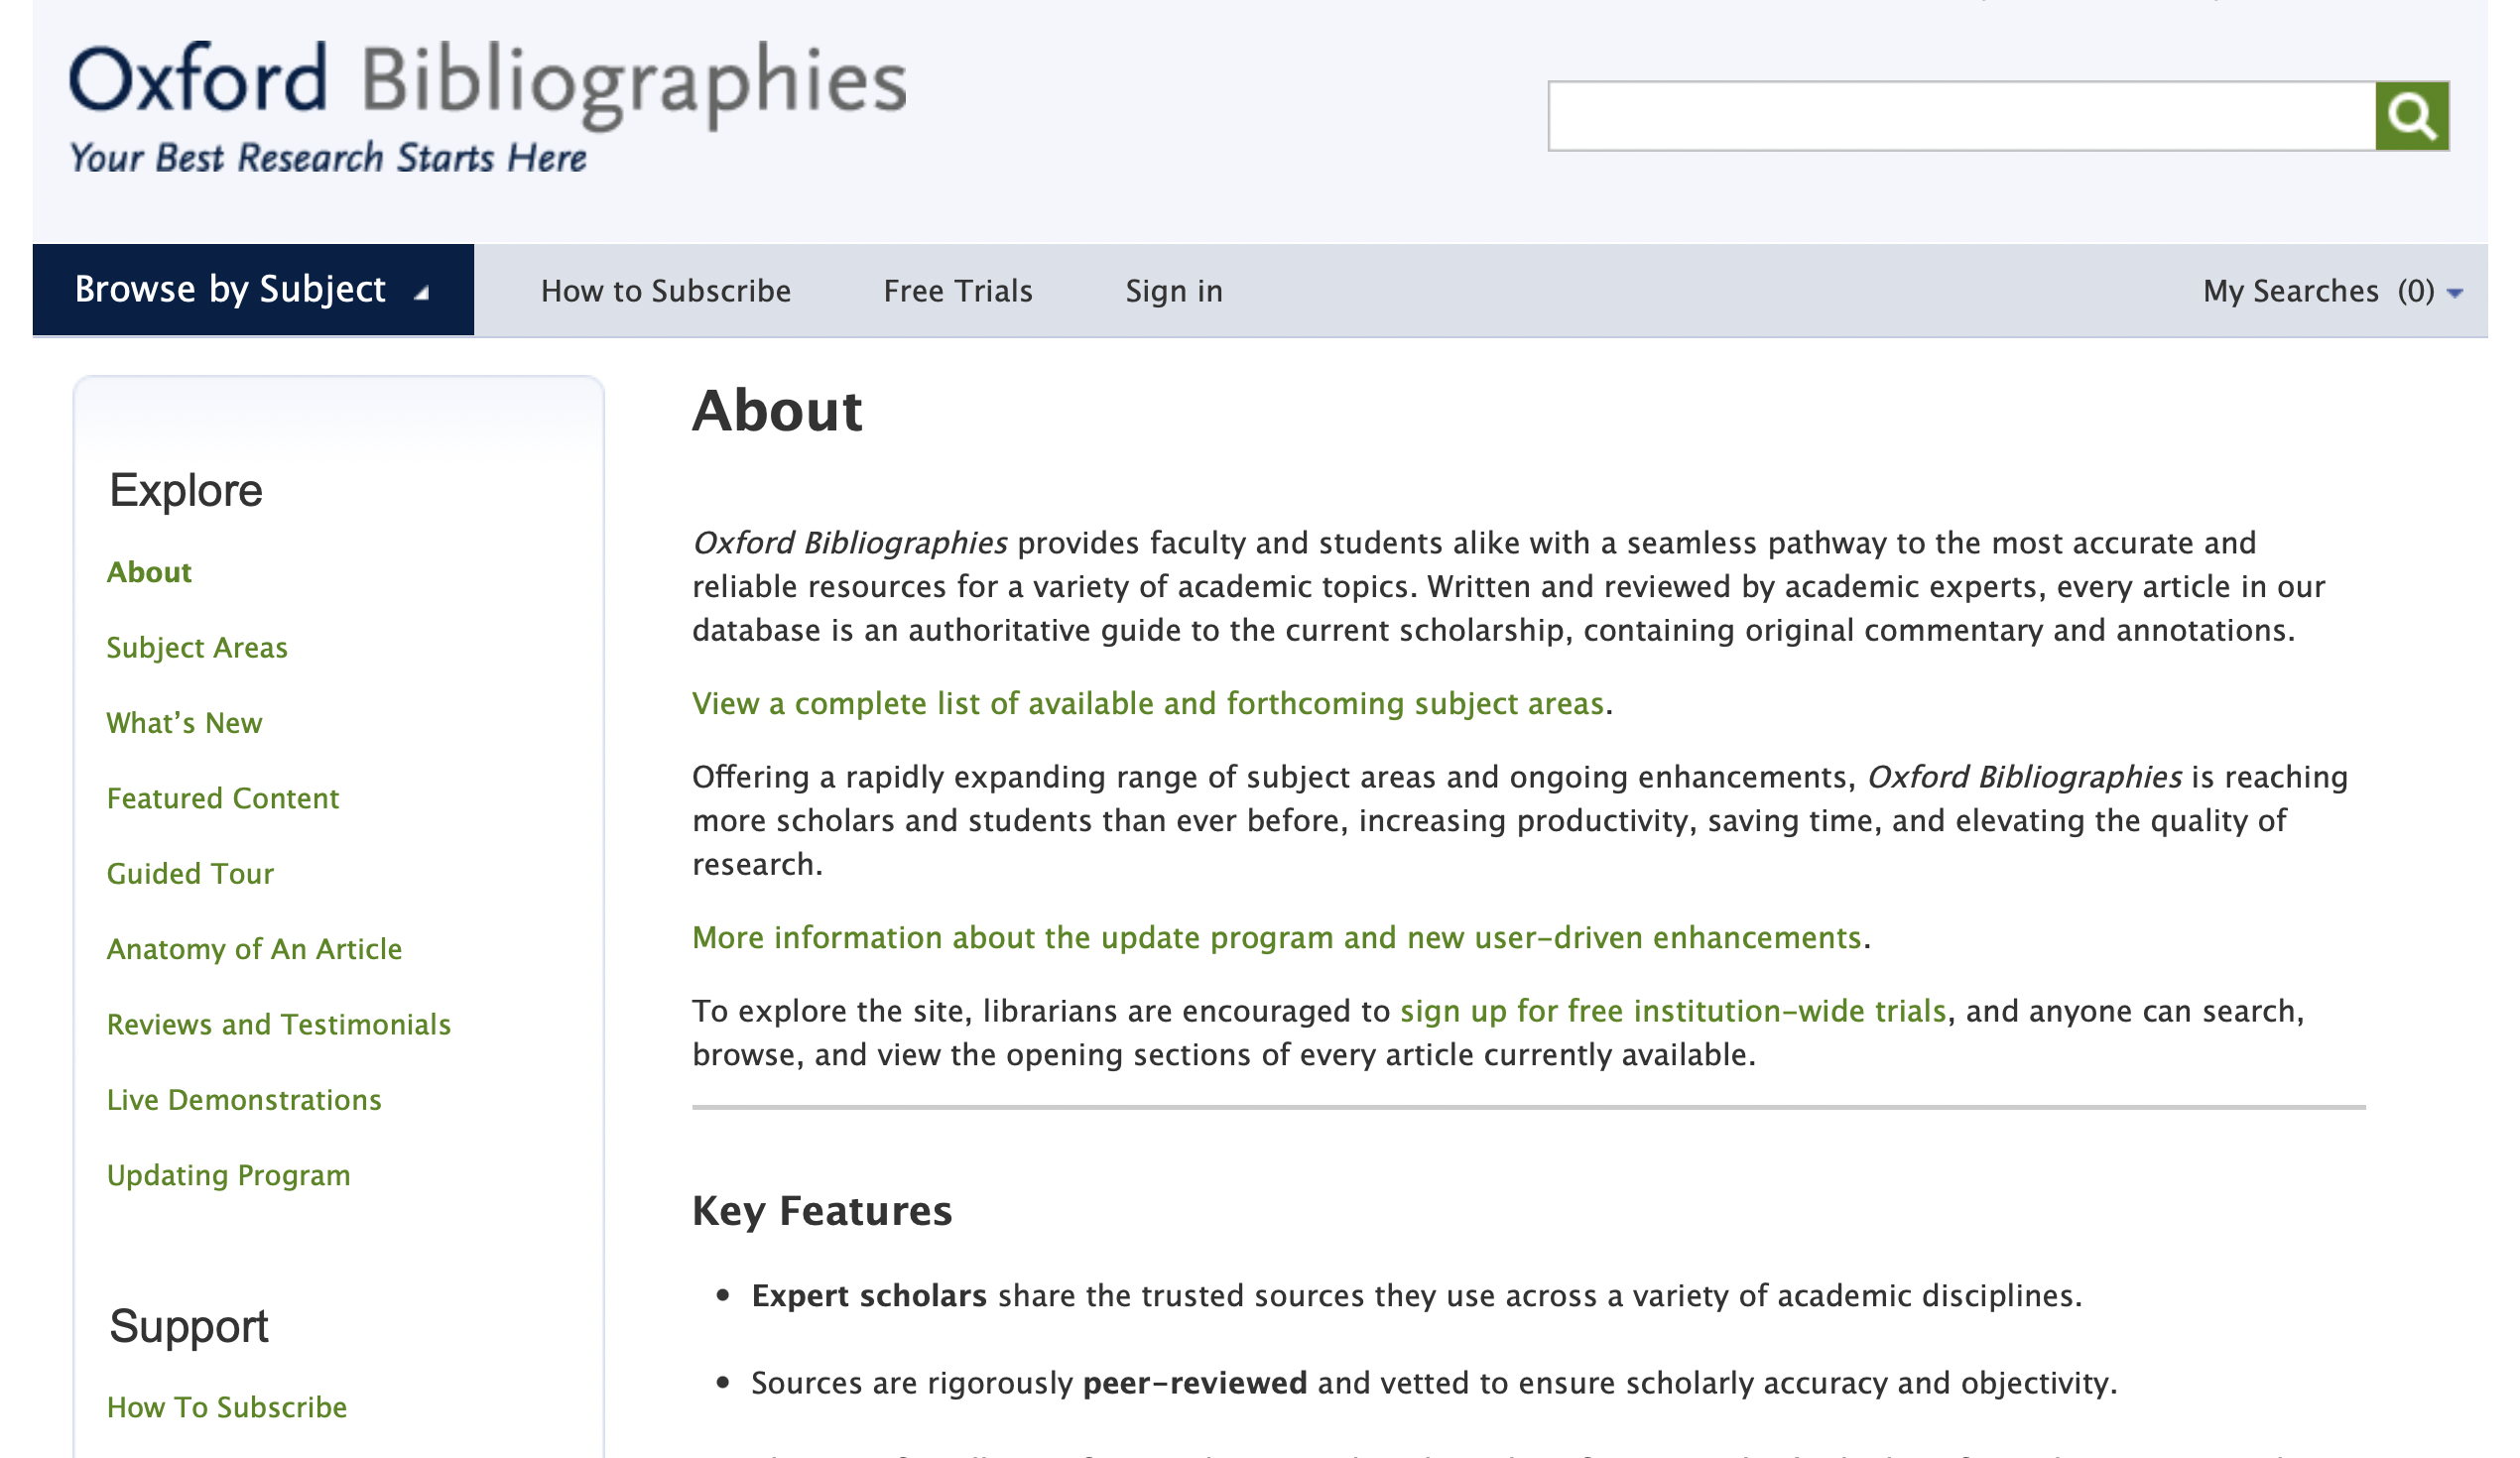This screenshot has height=1458, width=2520.
Task: Click the Key Features heading
Action: pyautogui.click(x=822, y=1211)
